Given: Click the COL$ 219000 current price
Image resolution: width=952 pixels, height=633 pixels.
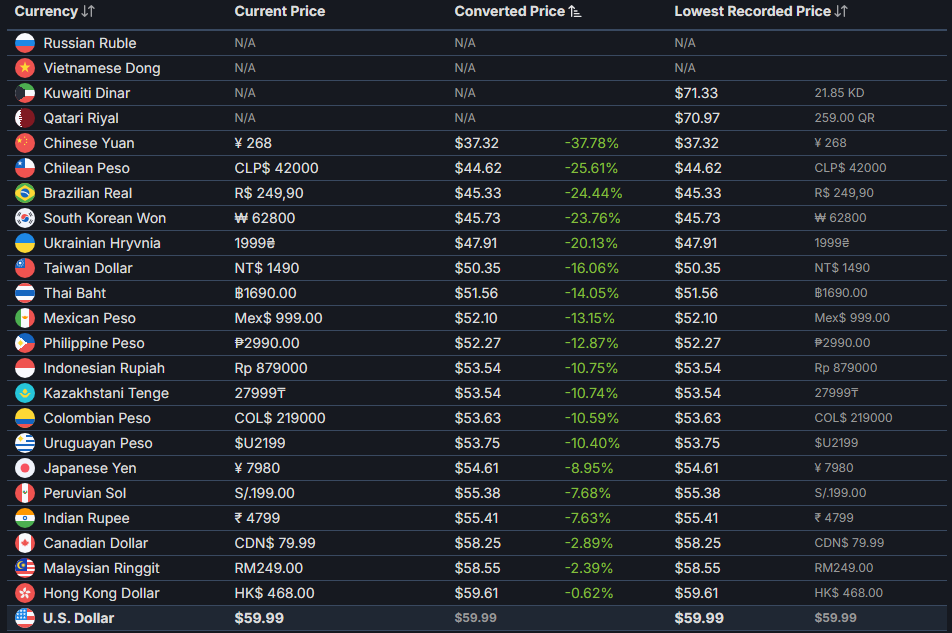Looking at the screenshot, I should 280,418.
